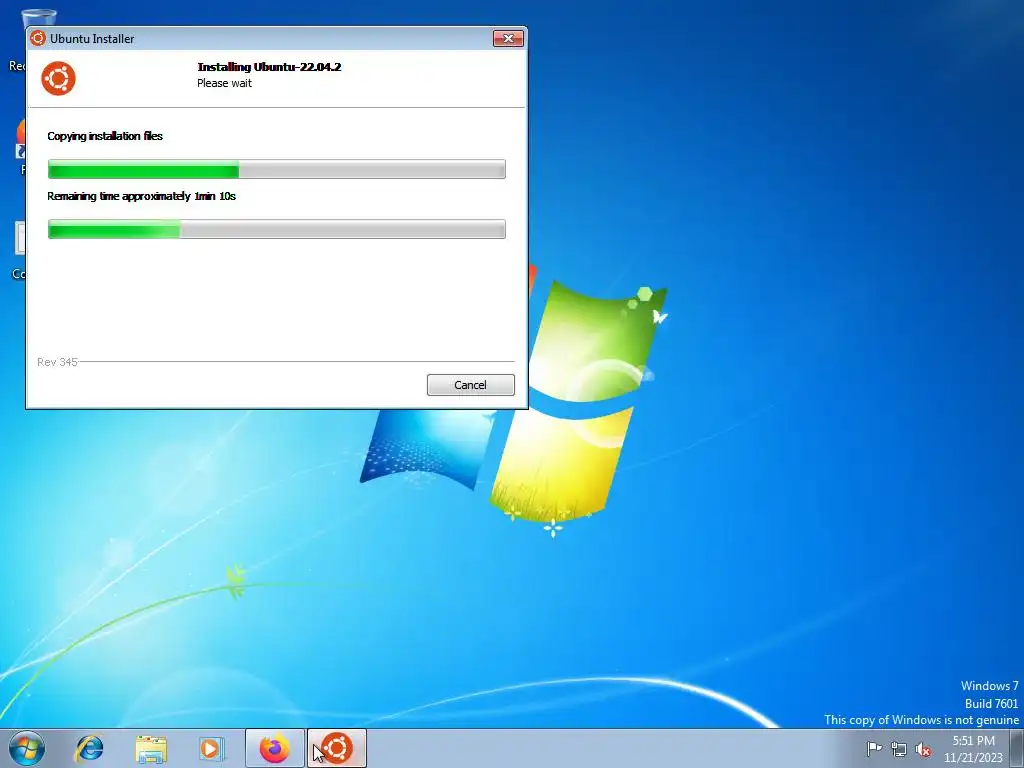Open Windows Media Player from taskbar

(x=211, y=748)
